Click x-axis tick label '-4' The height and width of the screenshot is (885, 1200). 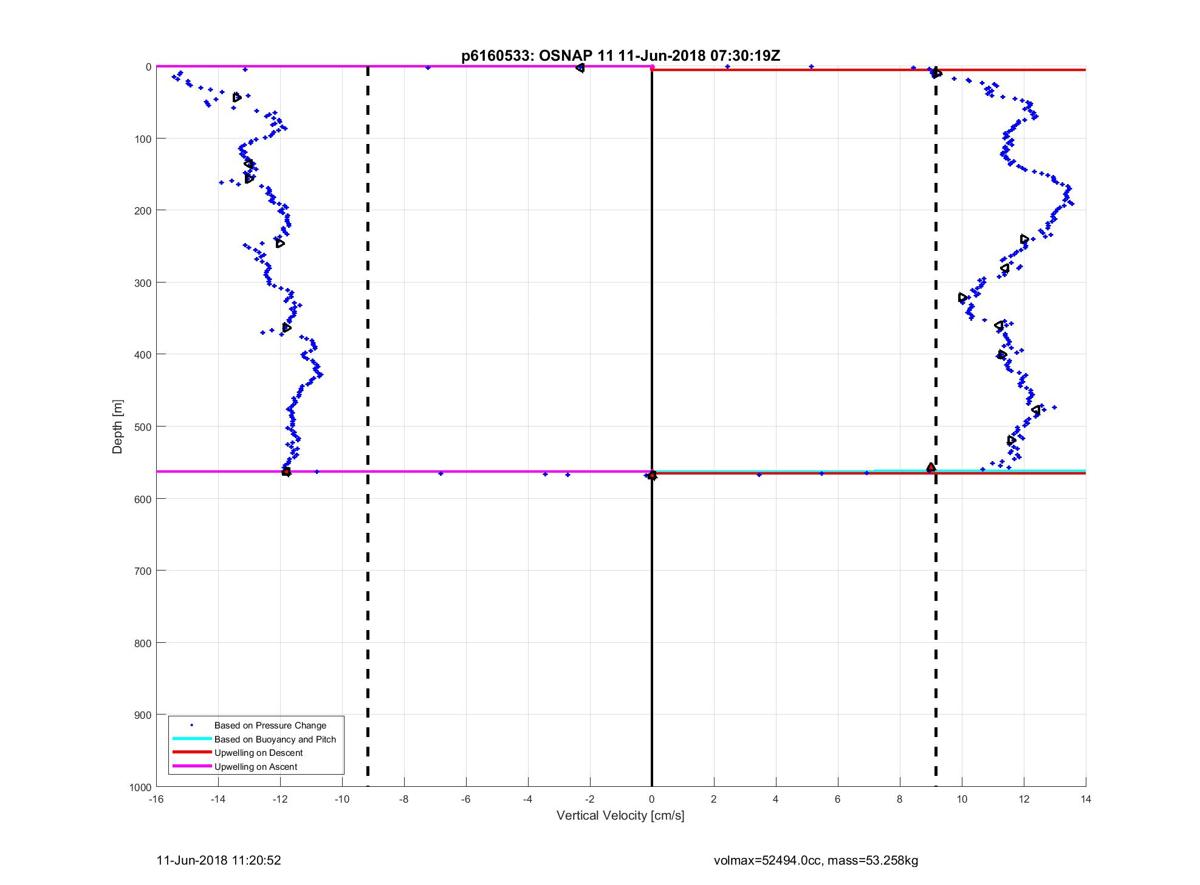pyautogui.click(x=528, y=798)
